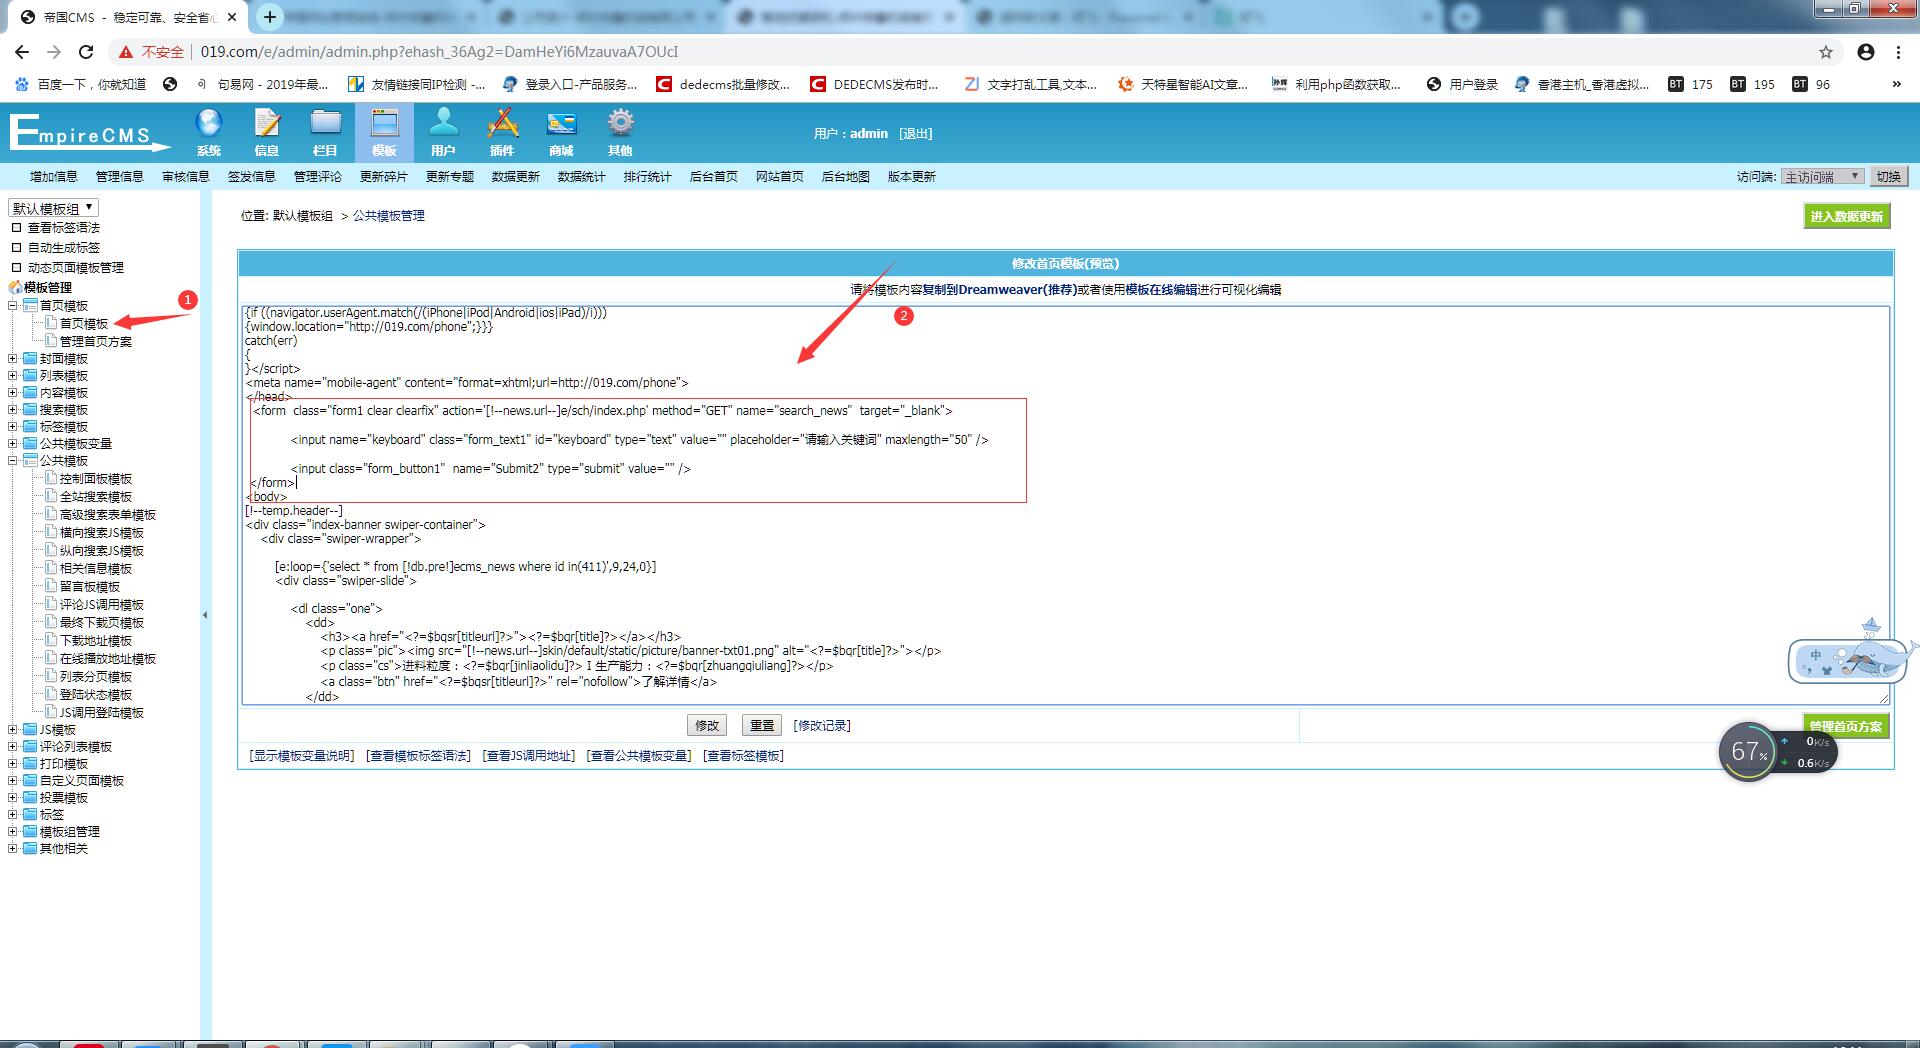Go back in browser history
The image size is (1920, 1048).
click(x=22, y=52)
